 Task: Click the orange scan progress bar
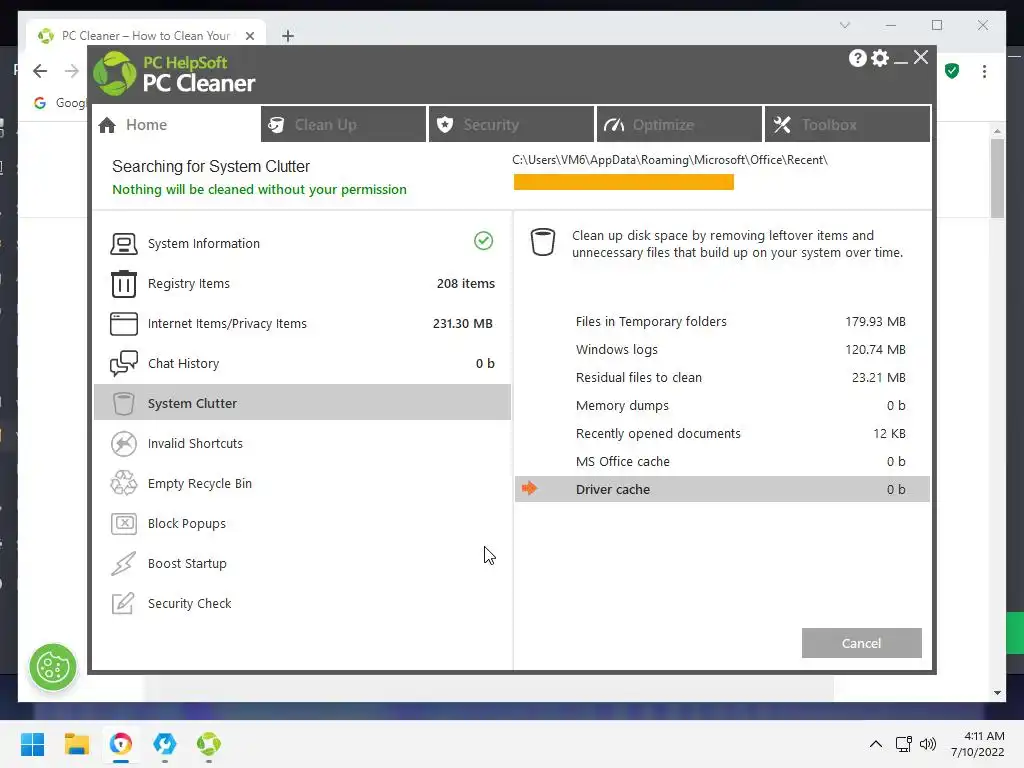[x=624, y=182]
